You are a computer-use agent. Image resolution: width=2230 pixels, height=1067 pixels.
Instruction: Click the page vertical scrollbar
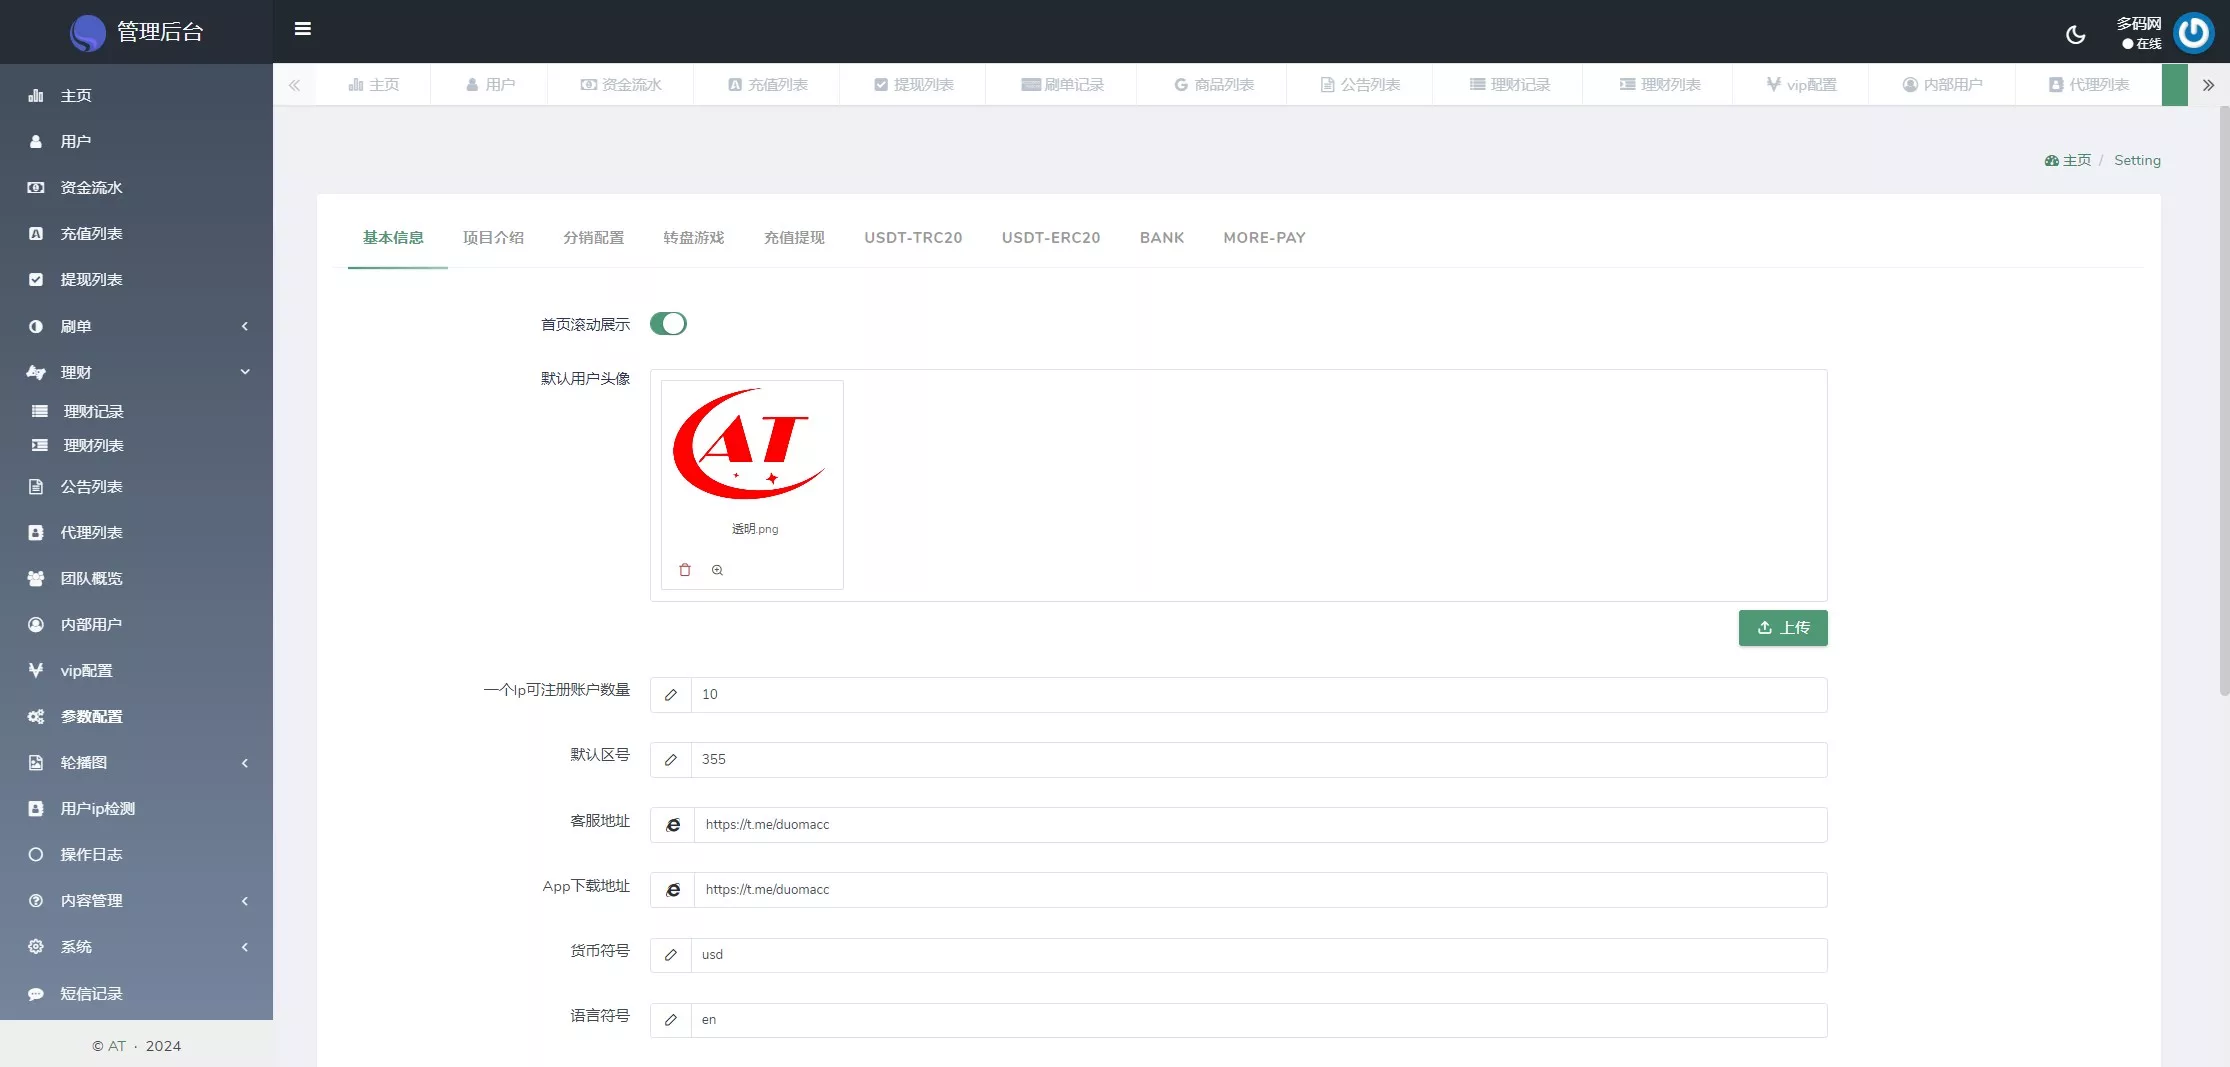tap(2223, 400)
